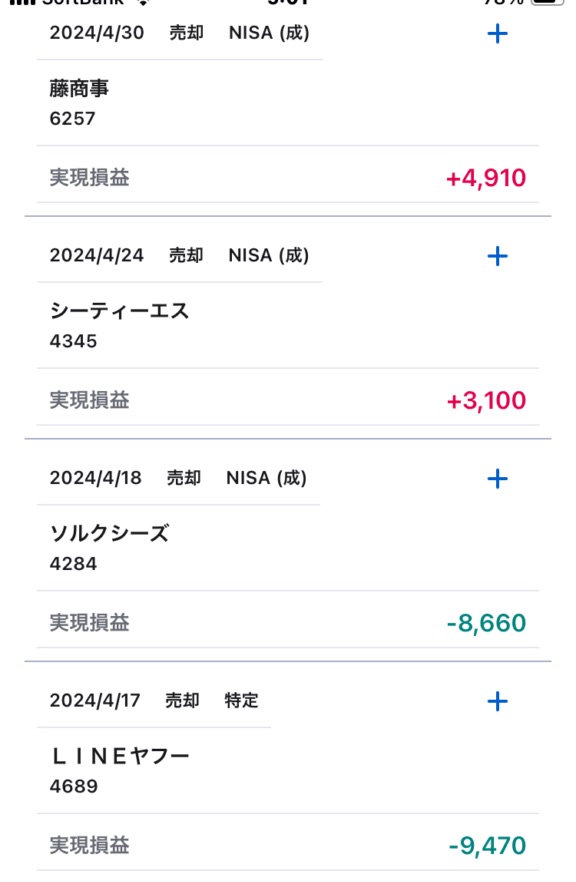Tap the シーティーエス stock name
The width and height of the screenshot is (576, 882).
click(119, 311)
